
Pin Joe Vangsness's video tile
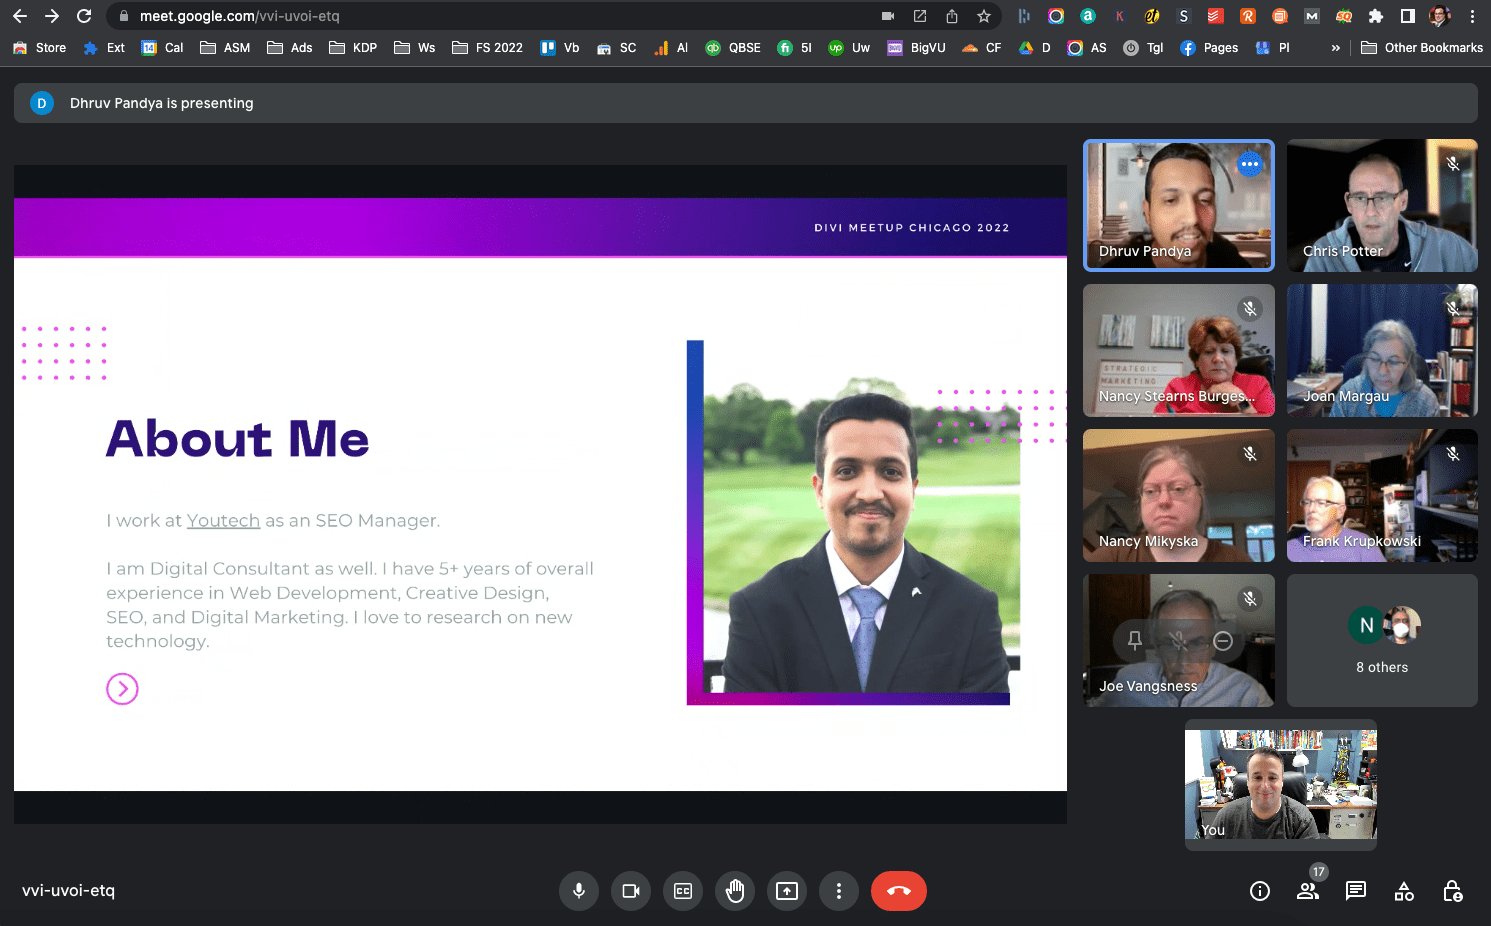pos(1135,640)
